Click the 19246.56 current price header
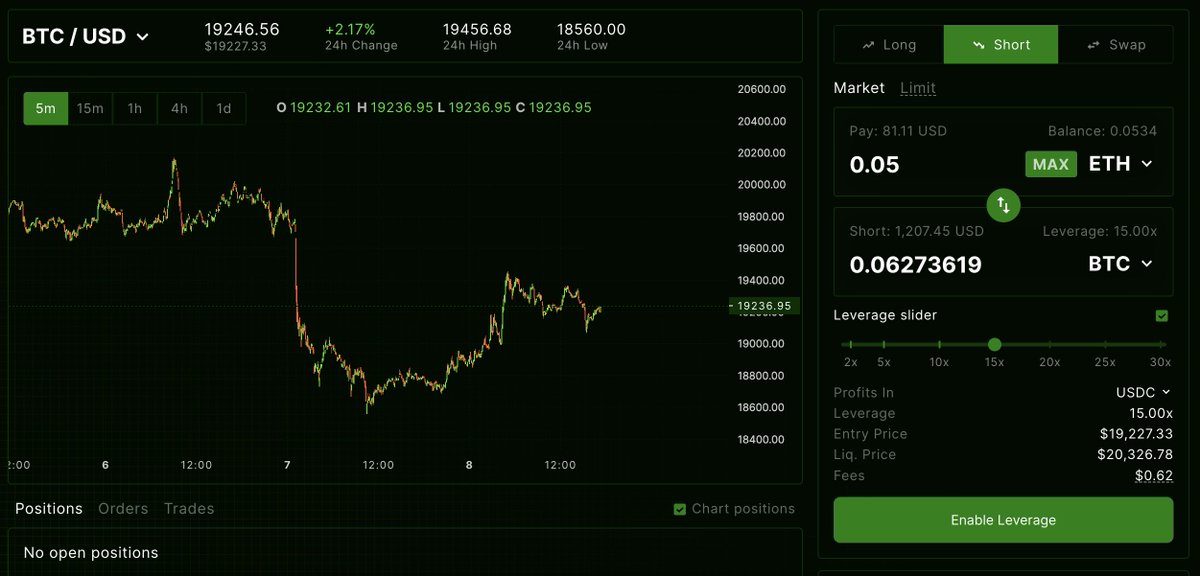Screen dimensions: 1200x576 coord(242,29)
